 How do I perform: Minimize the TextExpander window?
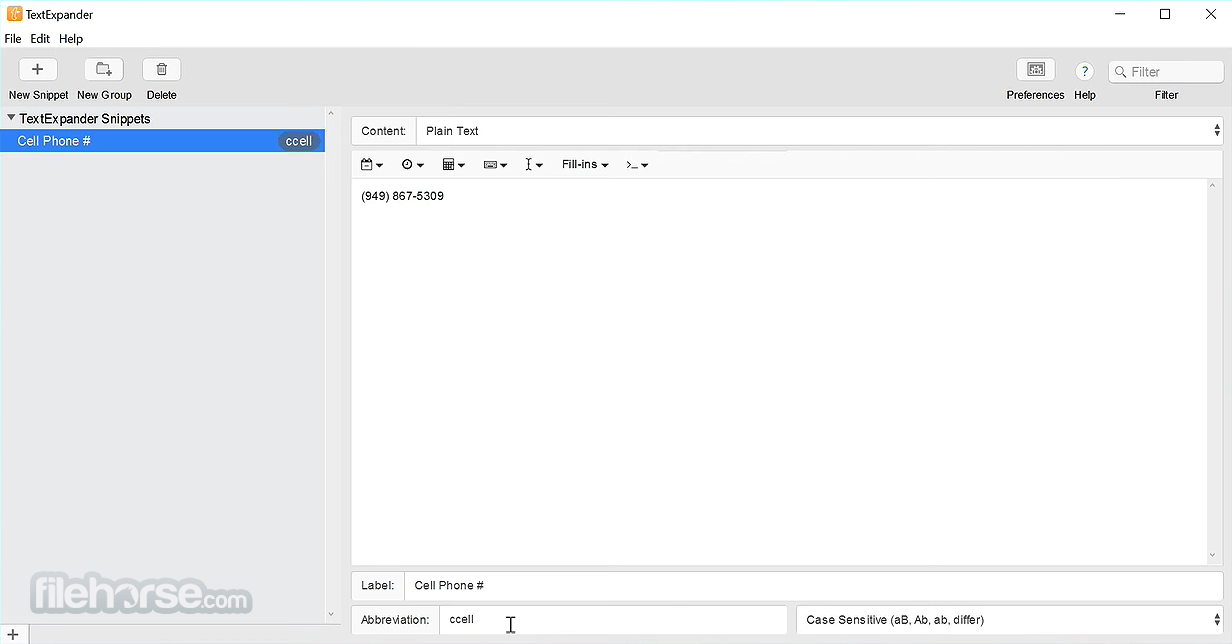point(1119,14)
